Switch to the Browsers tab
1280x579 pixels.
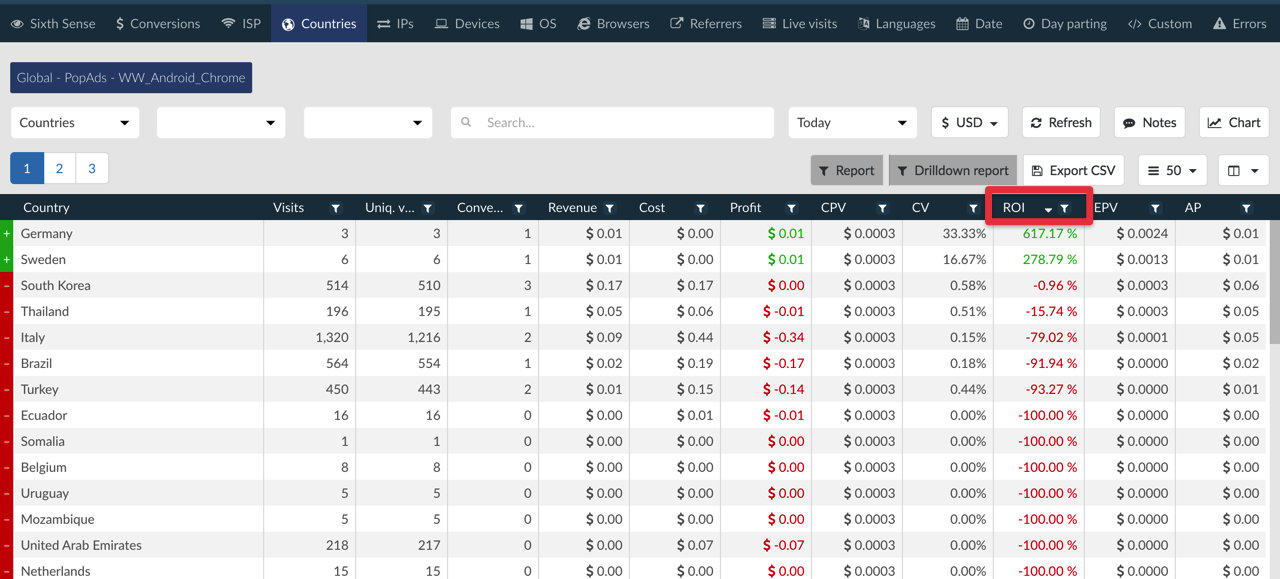pos(613,23)
